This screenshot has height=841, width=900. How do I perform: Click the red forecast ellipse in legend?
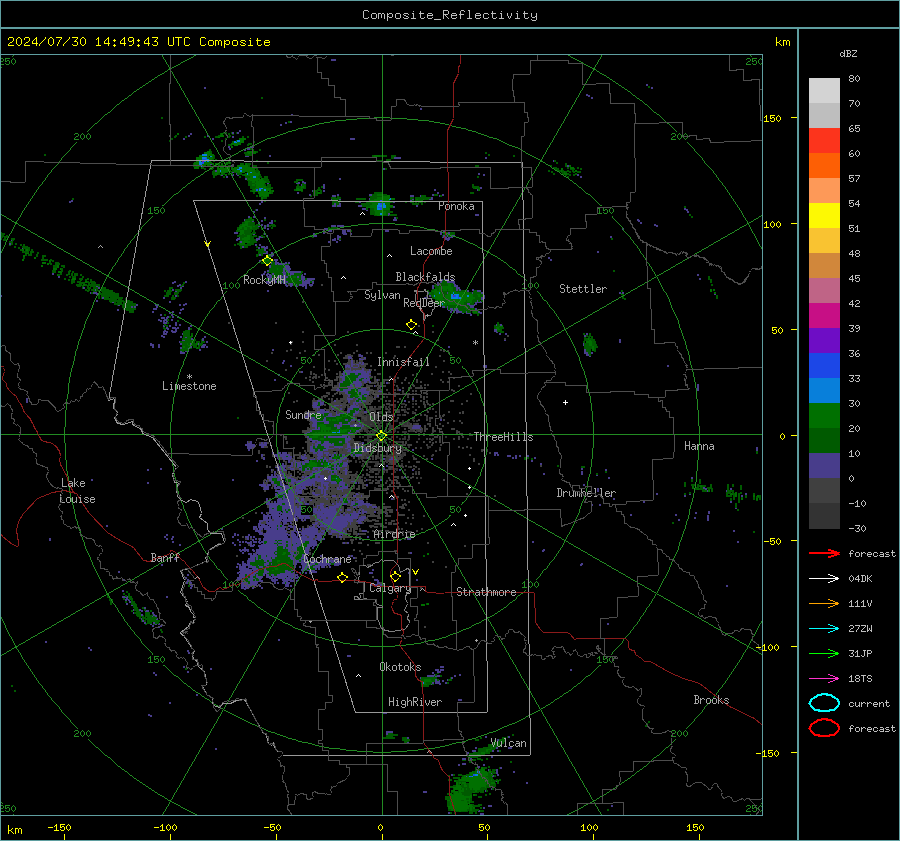coord(824,728)
